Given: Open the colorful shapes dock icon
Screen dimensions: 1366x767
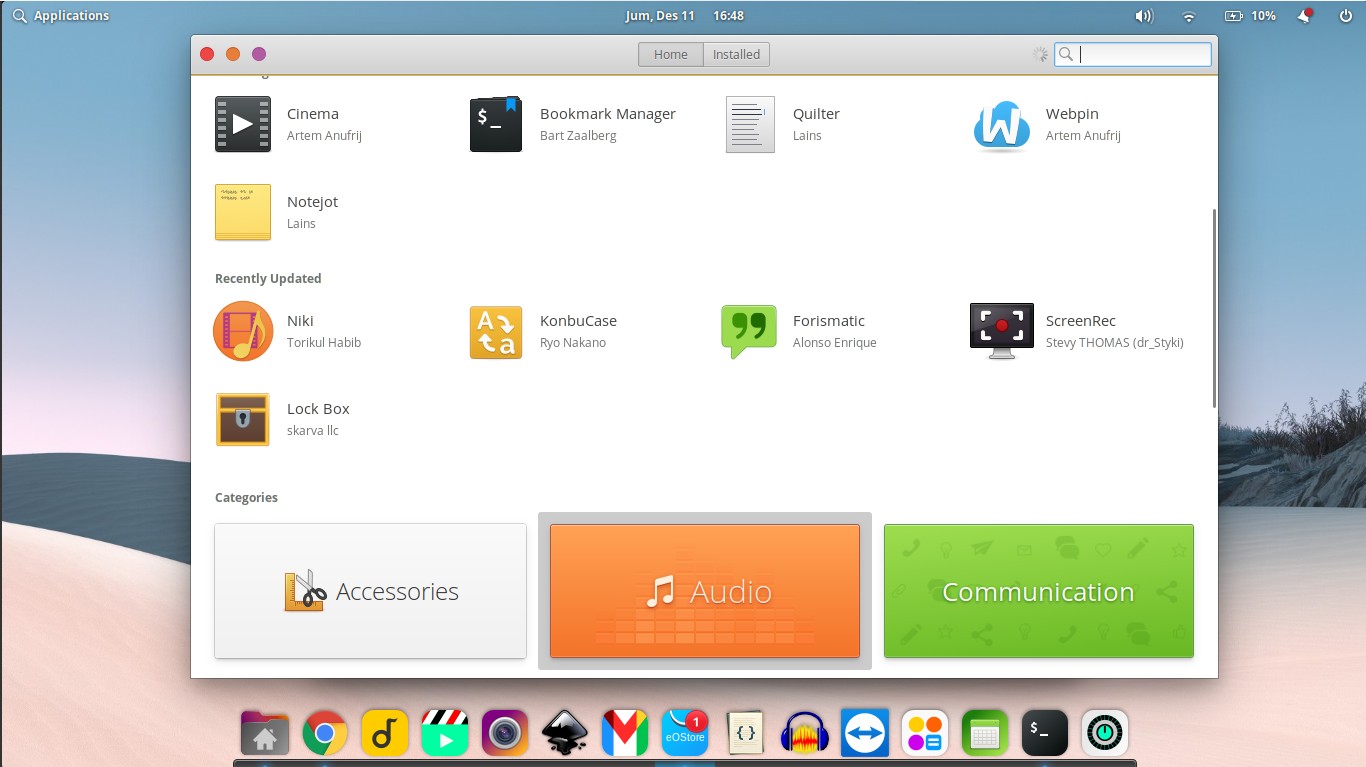Looking at the screenshot, I should (925, 734).
